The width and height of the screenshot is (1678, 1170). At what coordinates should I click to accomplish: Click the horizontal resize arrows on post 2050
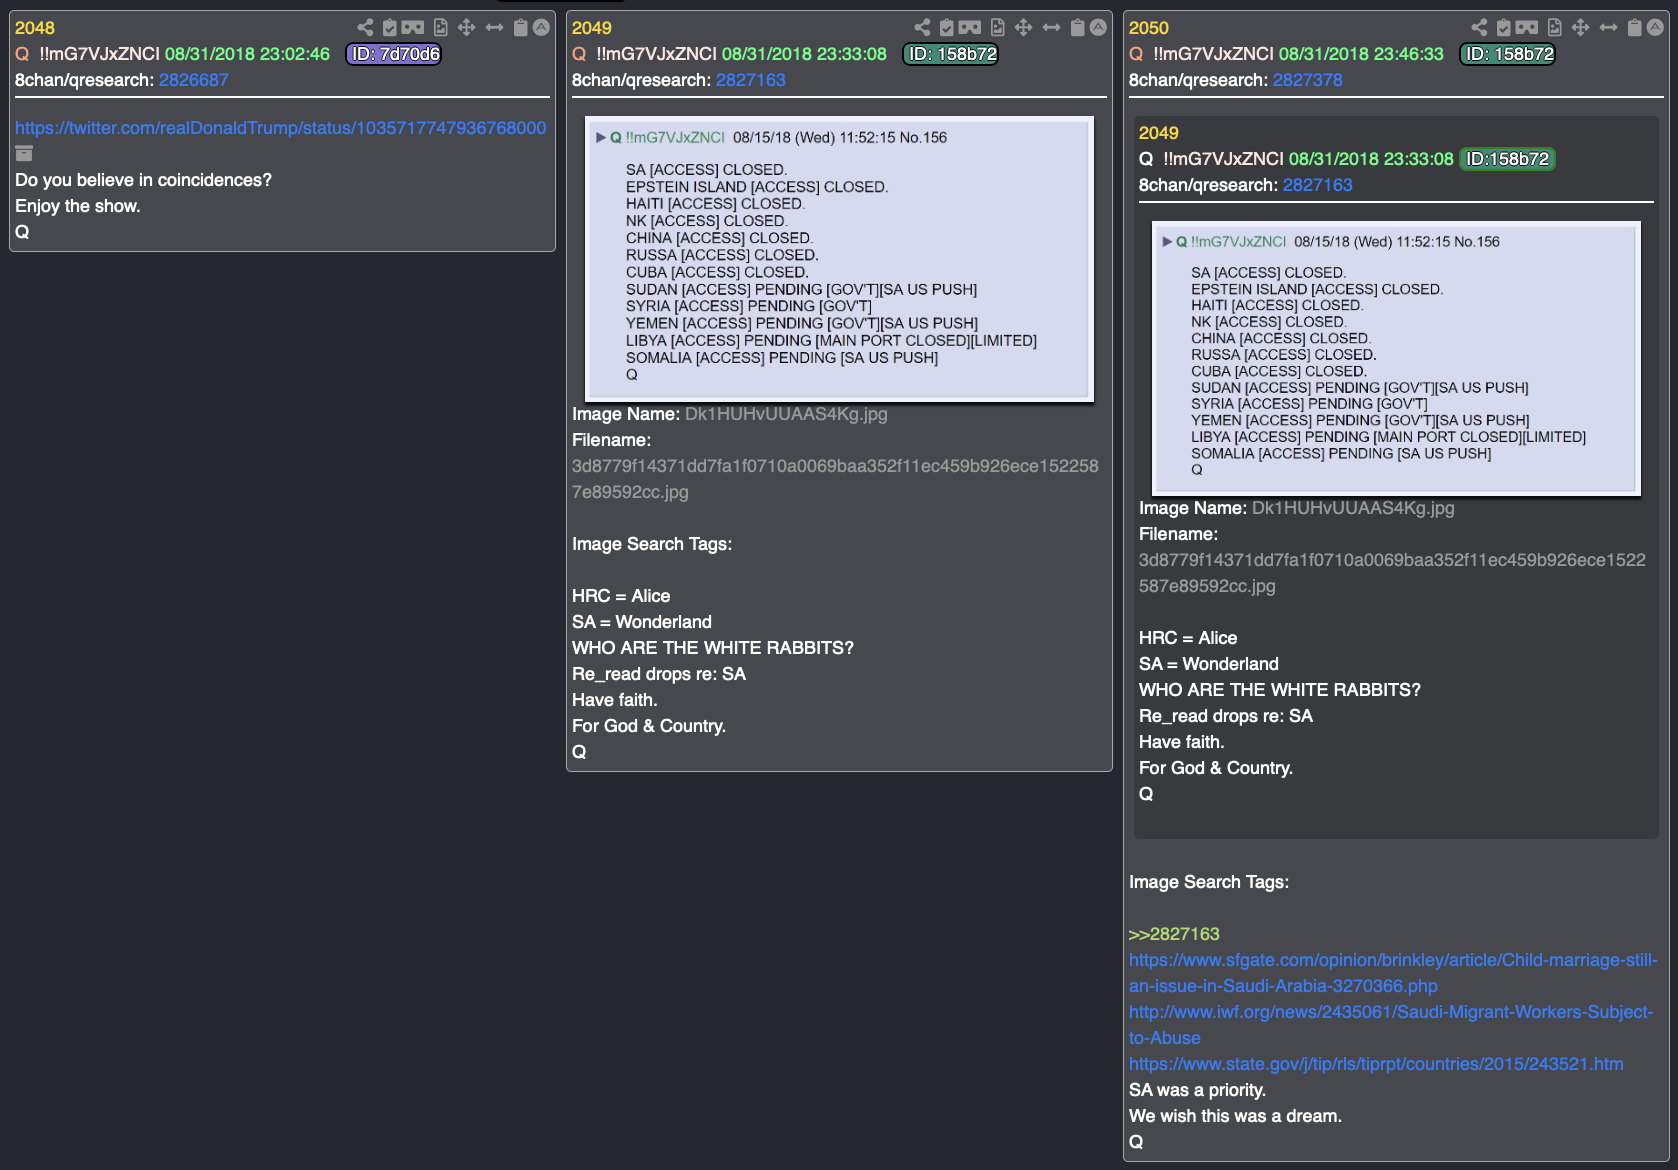(x=1608, y=28)
